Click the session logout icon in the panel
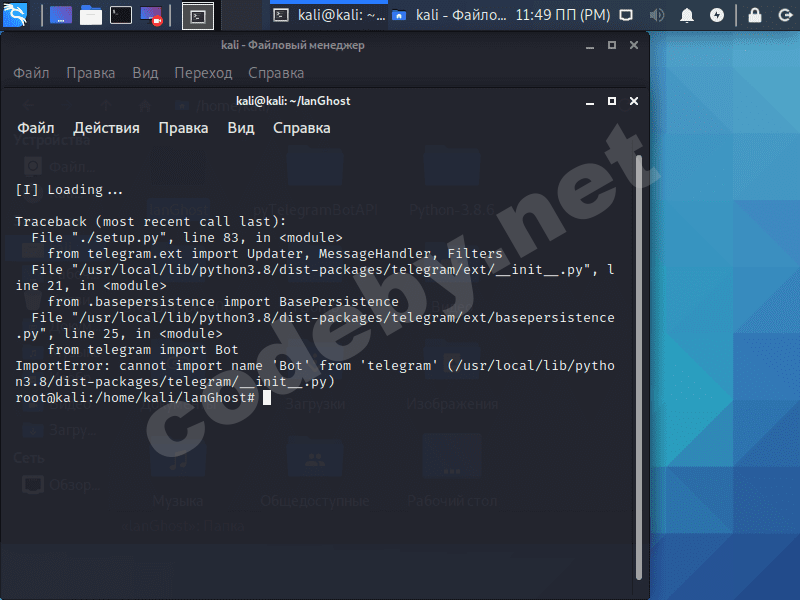 click(785, 14)
